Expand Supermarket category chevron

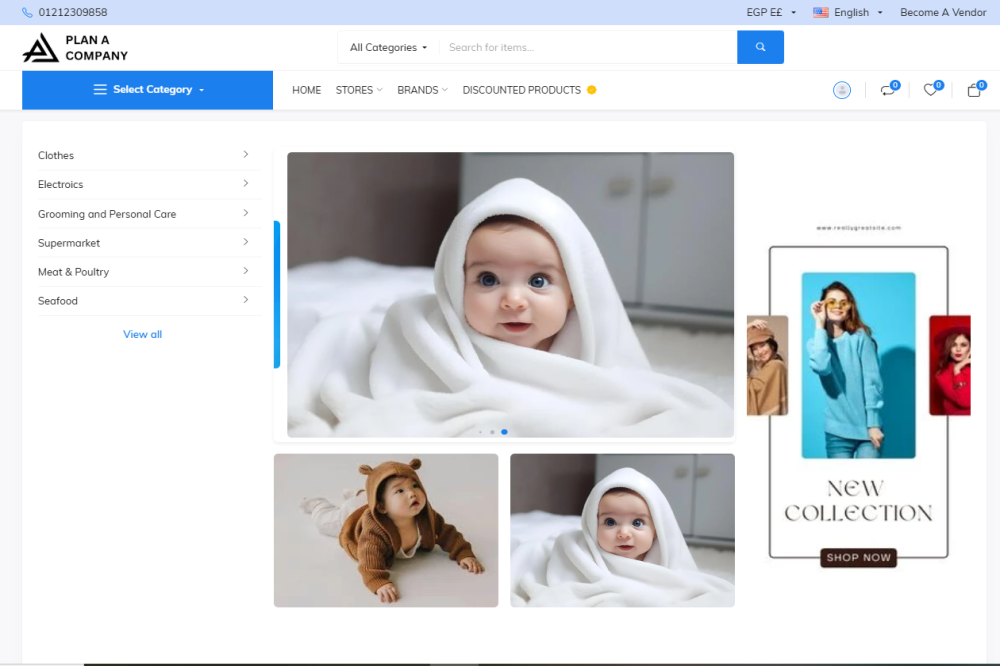pos(246,242)
